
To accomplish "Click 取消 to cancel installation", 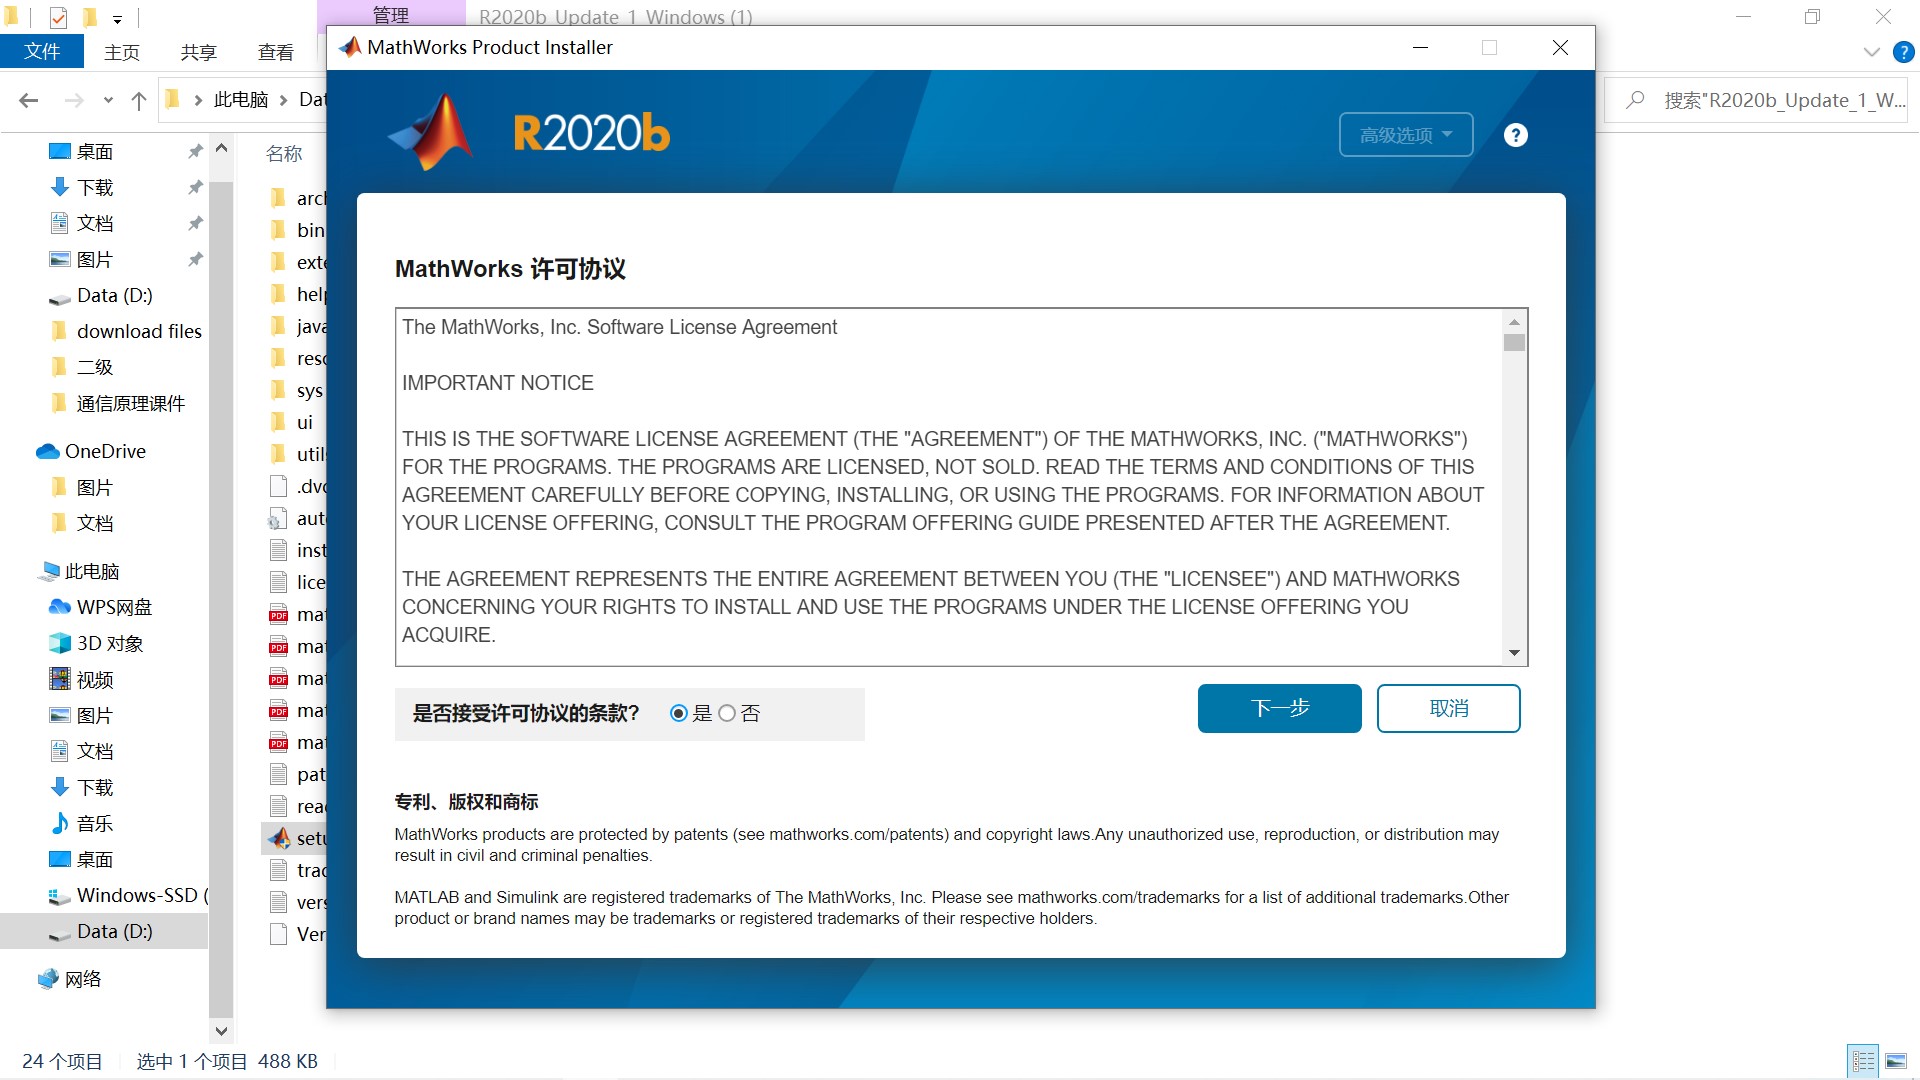I will click(1448, 708).
